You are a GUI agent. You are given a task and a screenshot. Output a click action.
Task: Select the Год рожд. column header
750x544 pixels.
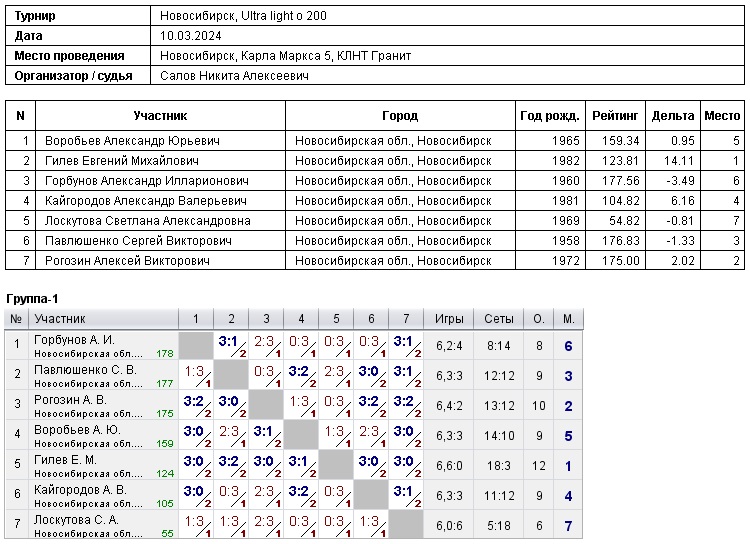coord(549,116)
